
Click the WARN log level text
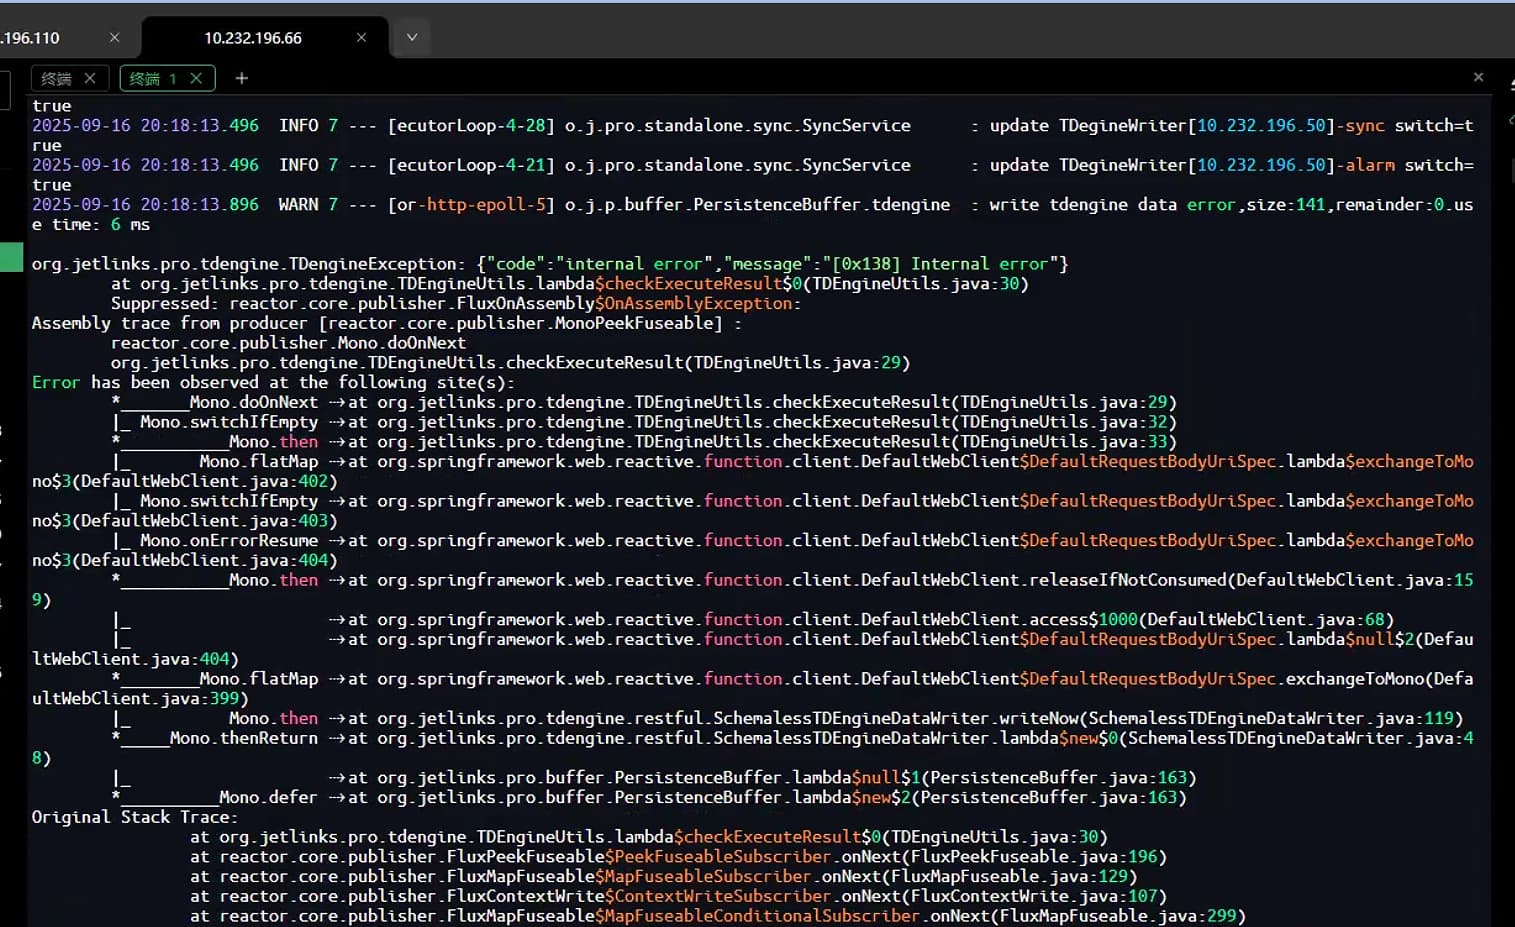pyautogui.click(x=298, y=204)
